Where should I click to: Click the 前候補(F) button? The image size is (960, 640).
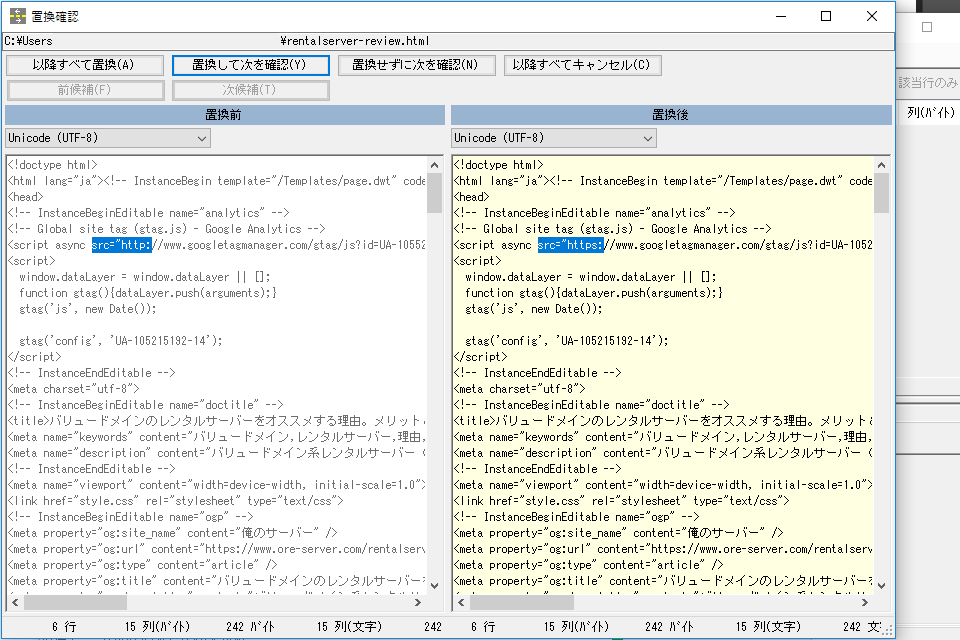point(85,90)
